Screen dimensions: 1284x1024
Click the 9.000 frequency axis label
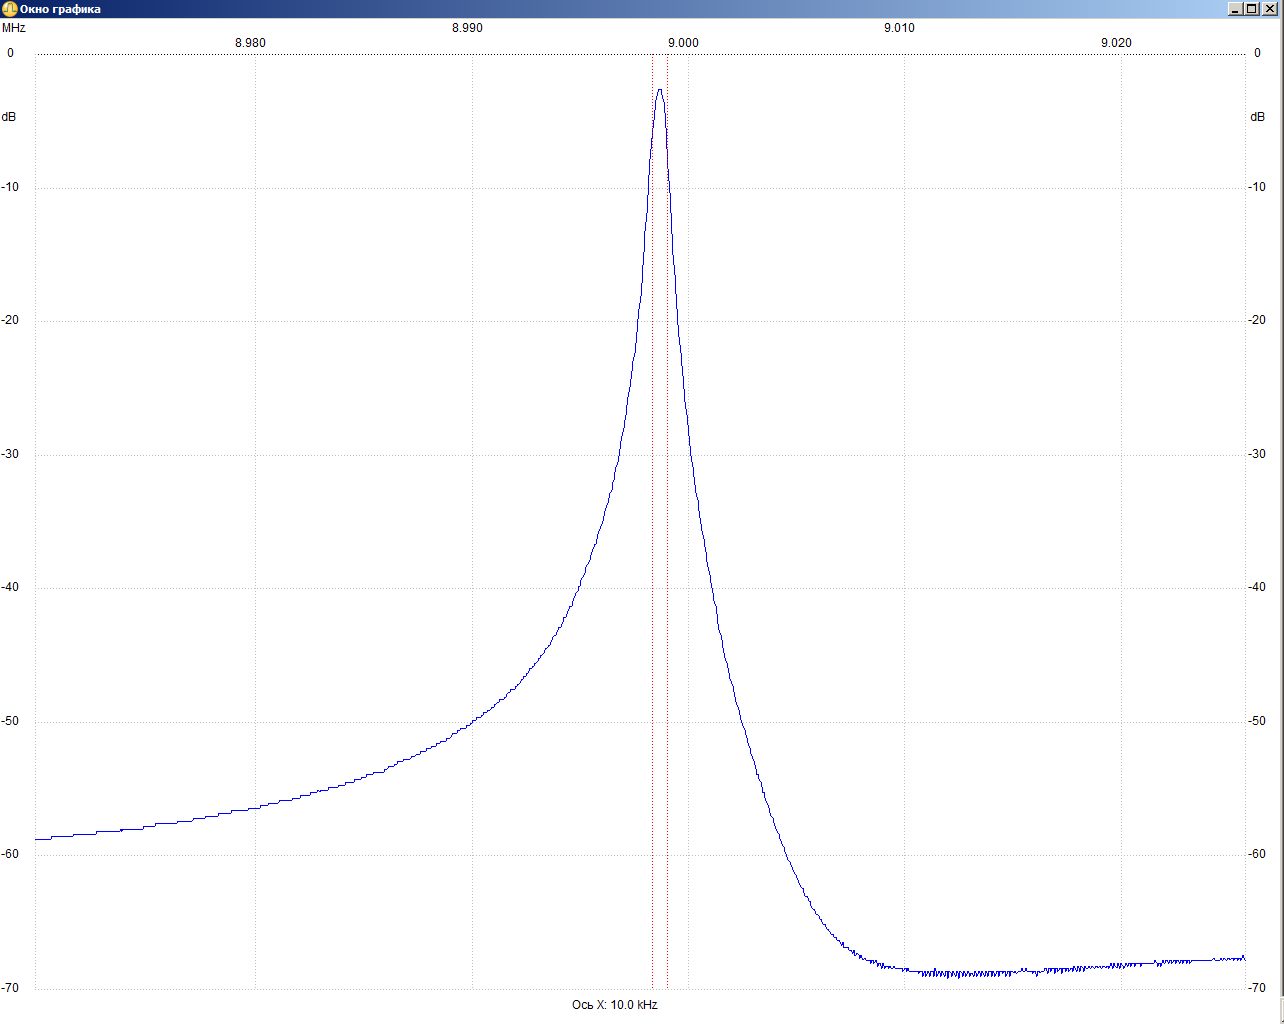pyautogui.click(x=683, y=42)
